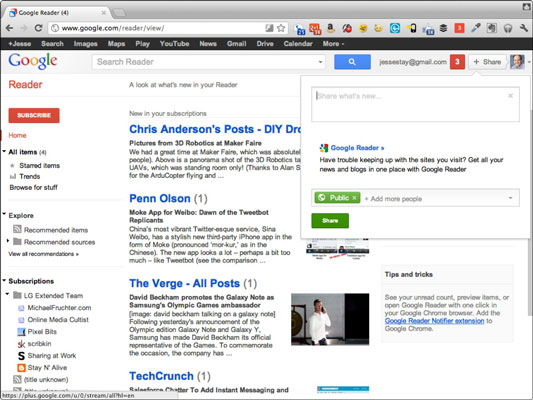Open the More menu in Google bar

(333, 44)
